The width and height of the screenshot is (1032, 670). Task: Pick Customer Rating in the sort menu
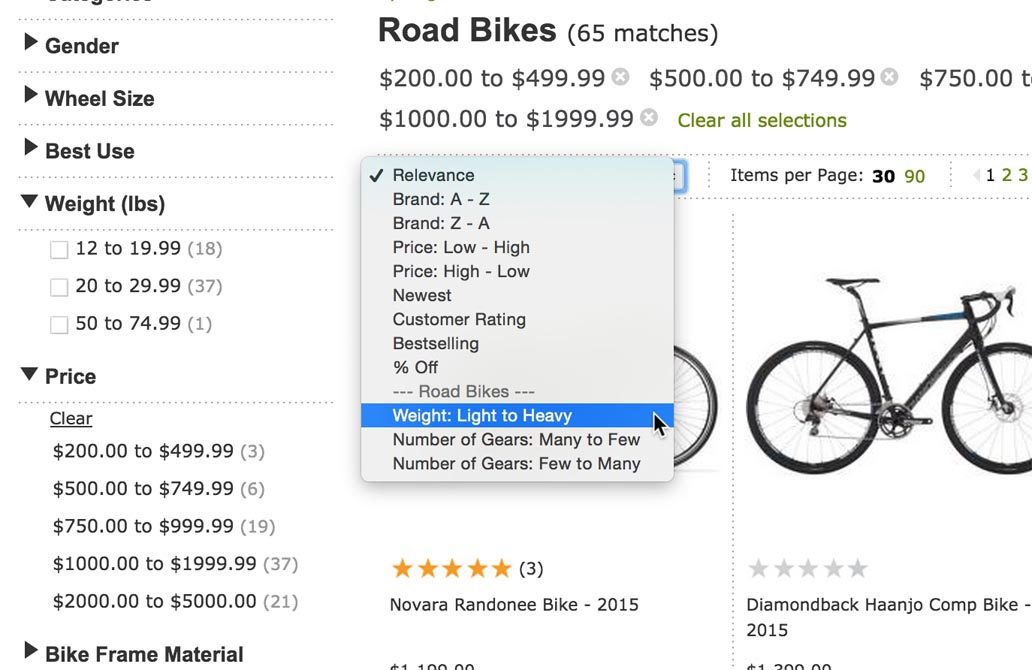(459, 320)
